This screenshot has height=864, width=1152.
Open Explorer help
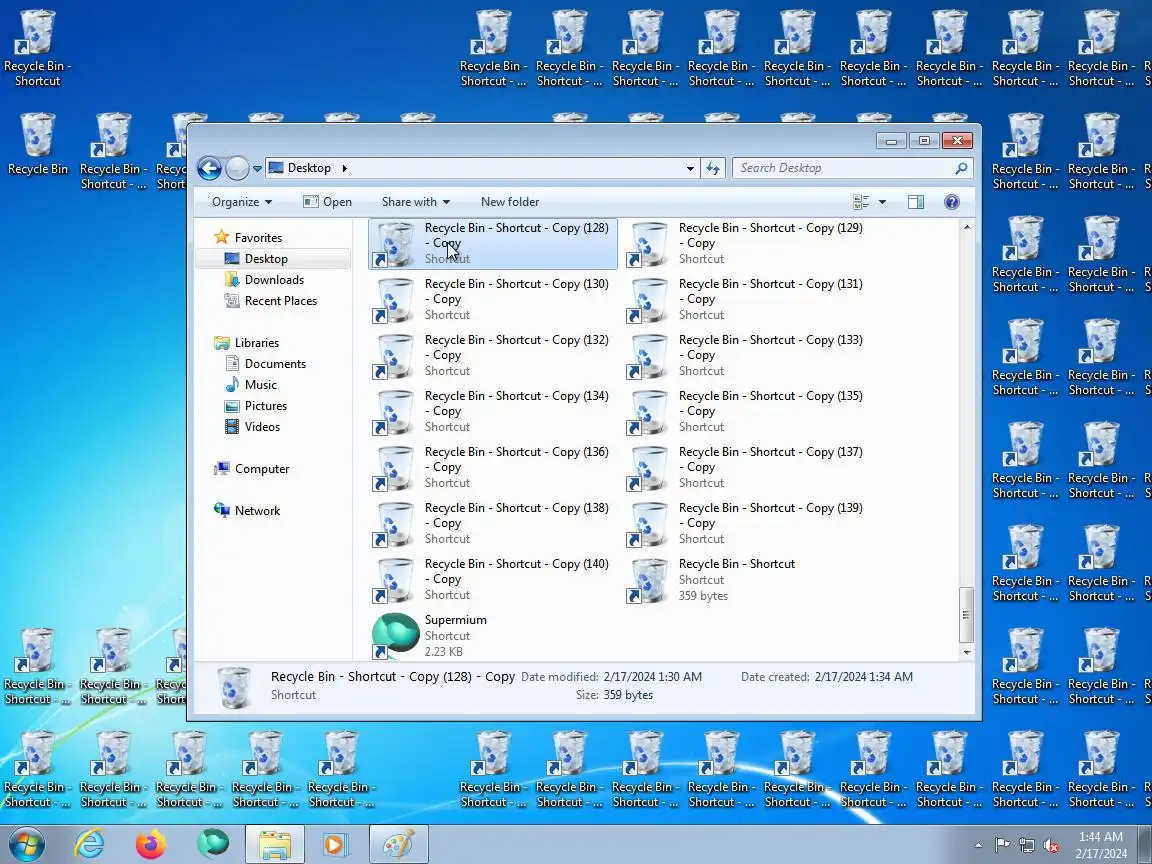(x=951, y=202)
